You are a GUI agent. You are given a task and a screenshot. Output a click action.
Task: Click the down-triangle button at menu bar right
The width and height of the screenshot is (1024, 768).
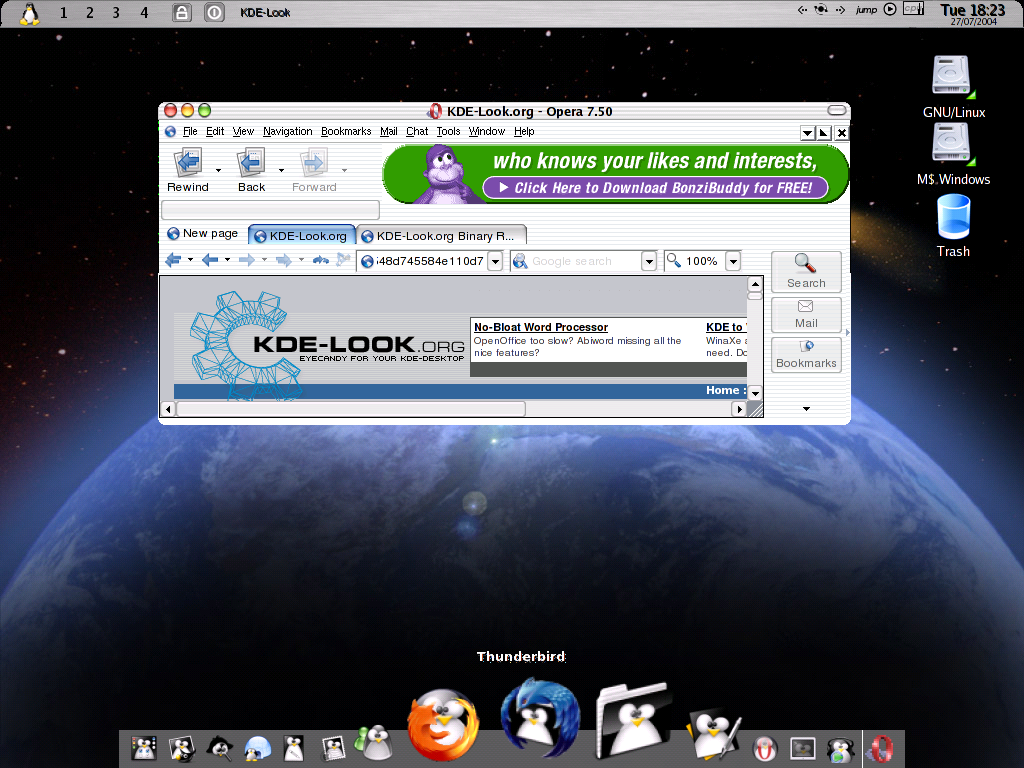pos(807,133)
